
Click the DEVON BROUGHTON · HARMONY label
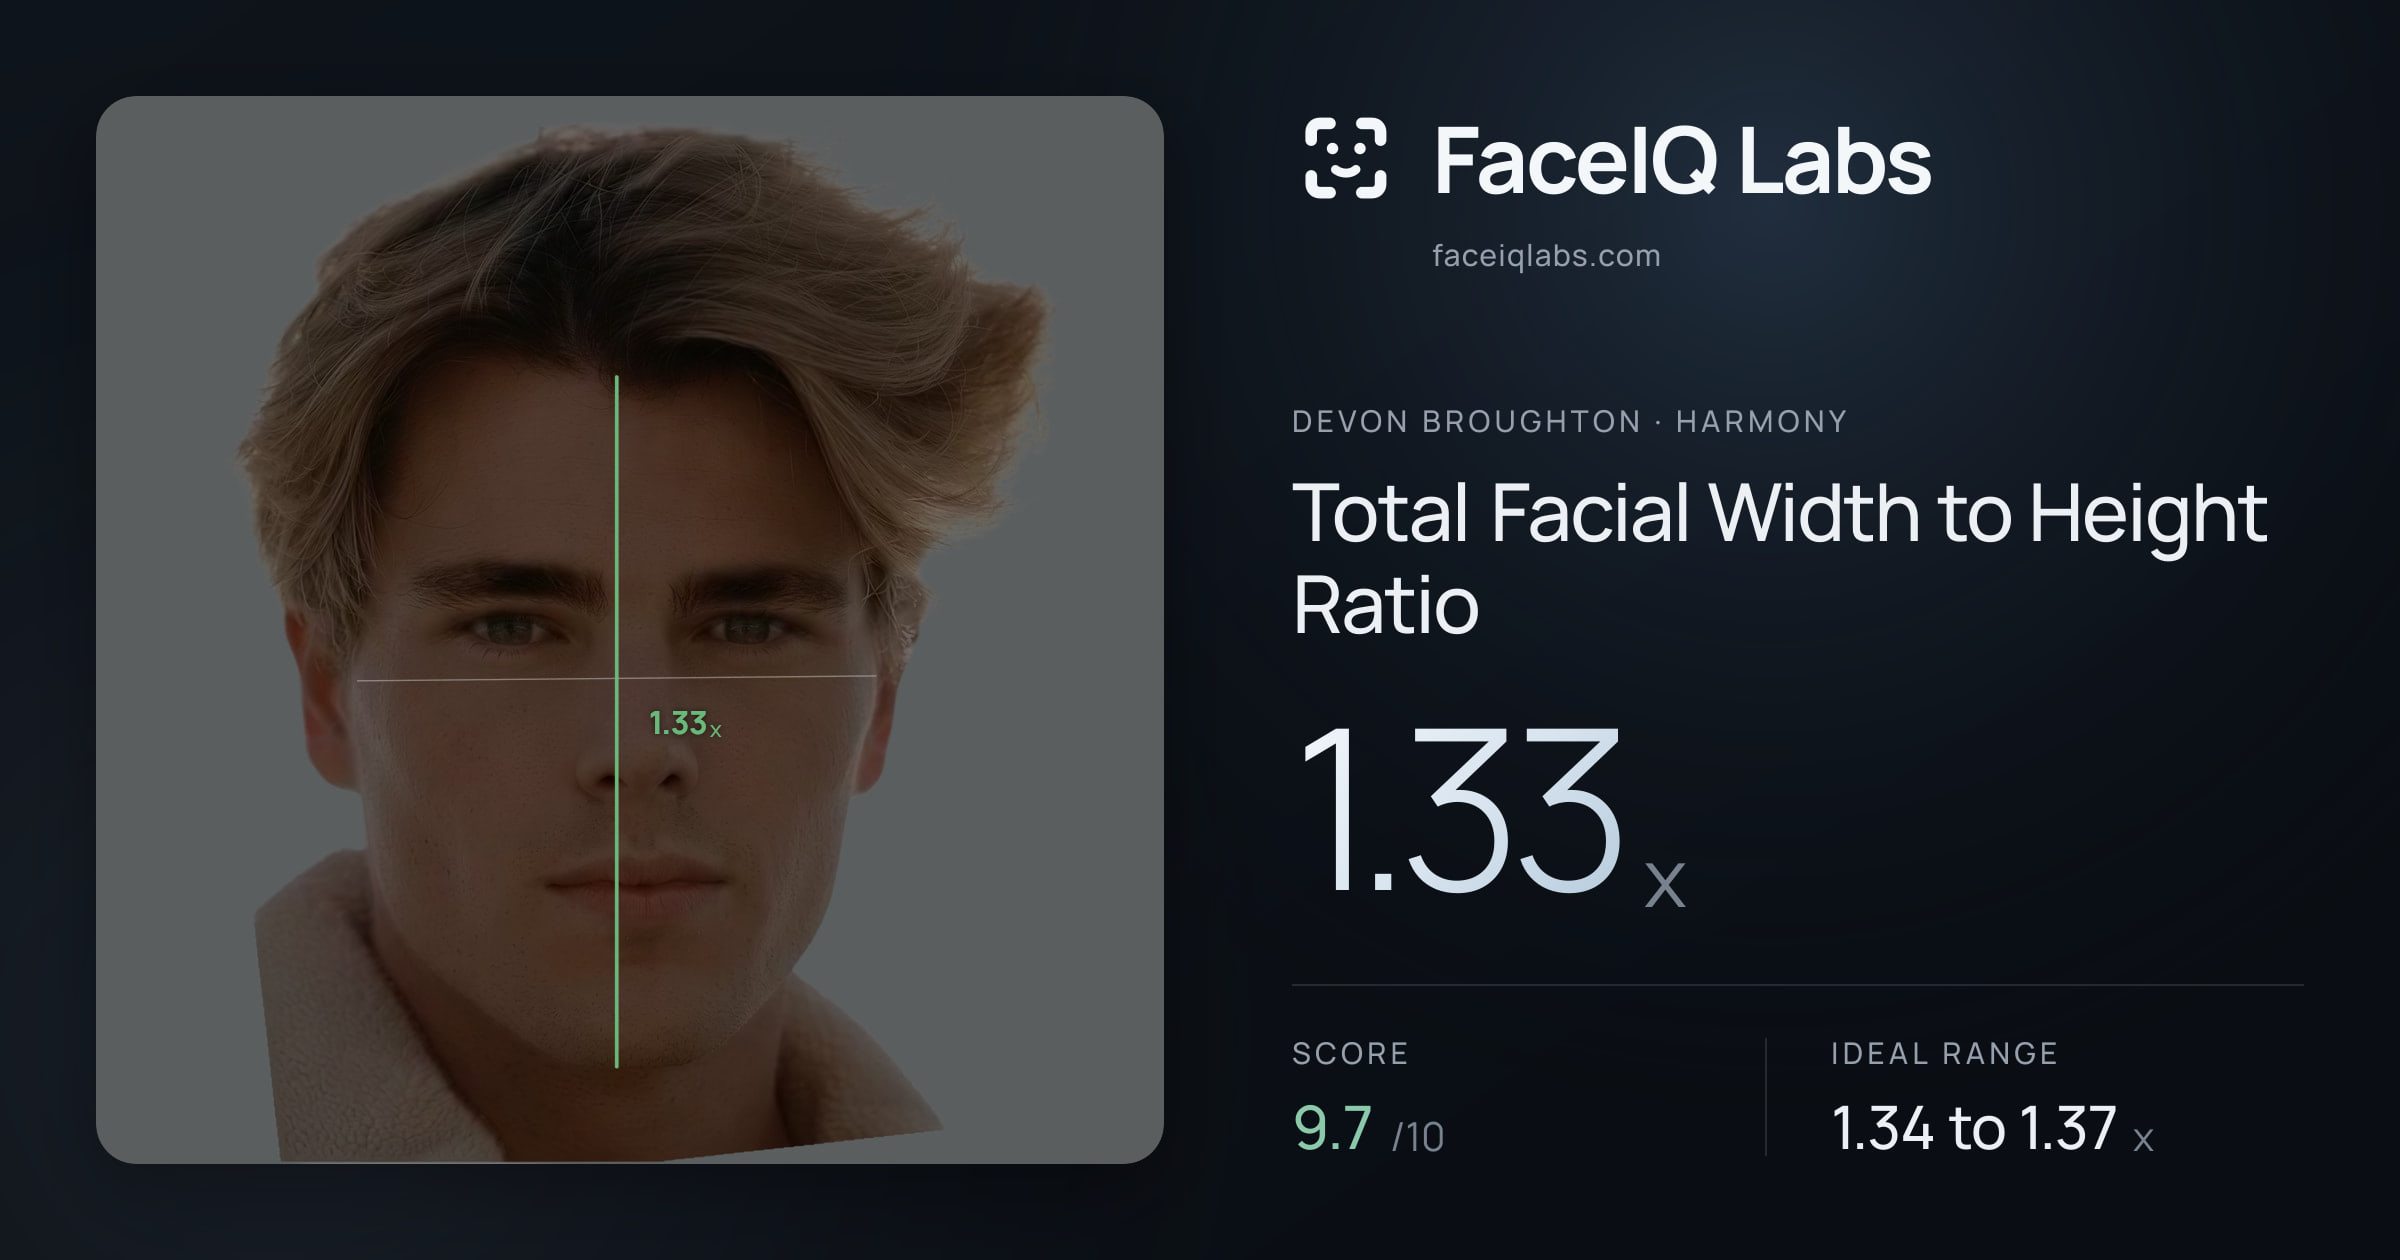point(1569,422)
